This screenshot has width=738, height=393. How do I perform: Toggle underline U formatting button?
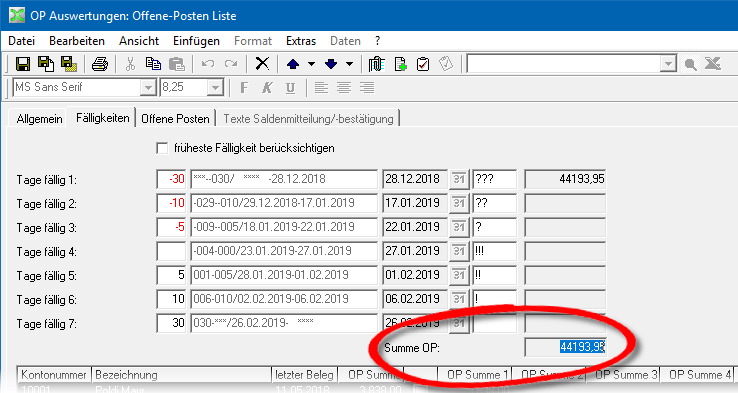[x=290, y=88]
